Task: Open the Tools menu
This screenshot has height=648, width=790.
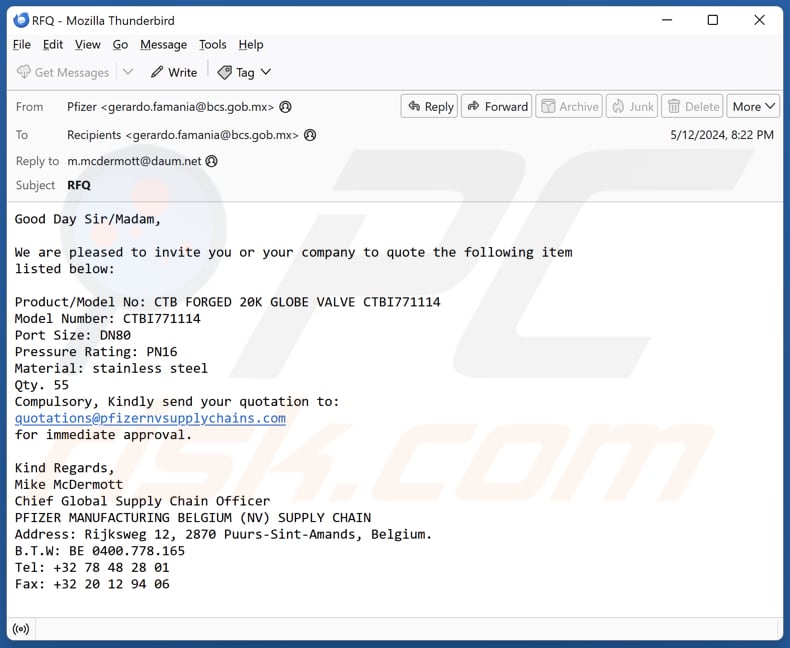Action: [x=212, y=44]
